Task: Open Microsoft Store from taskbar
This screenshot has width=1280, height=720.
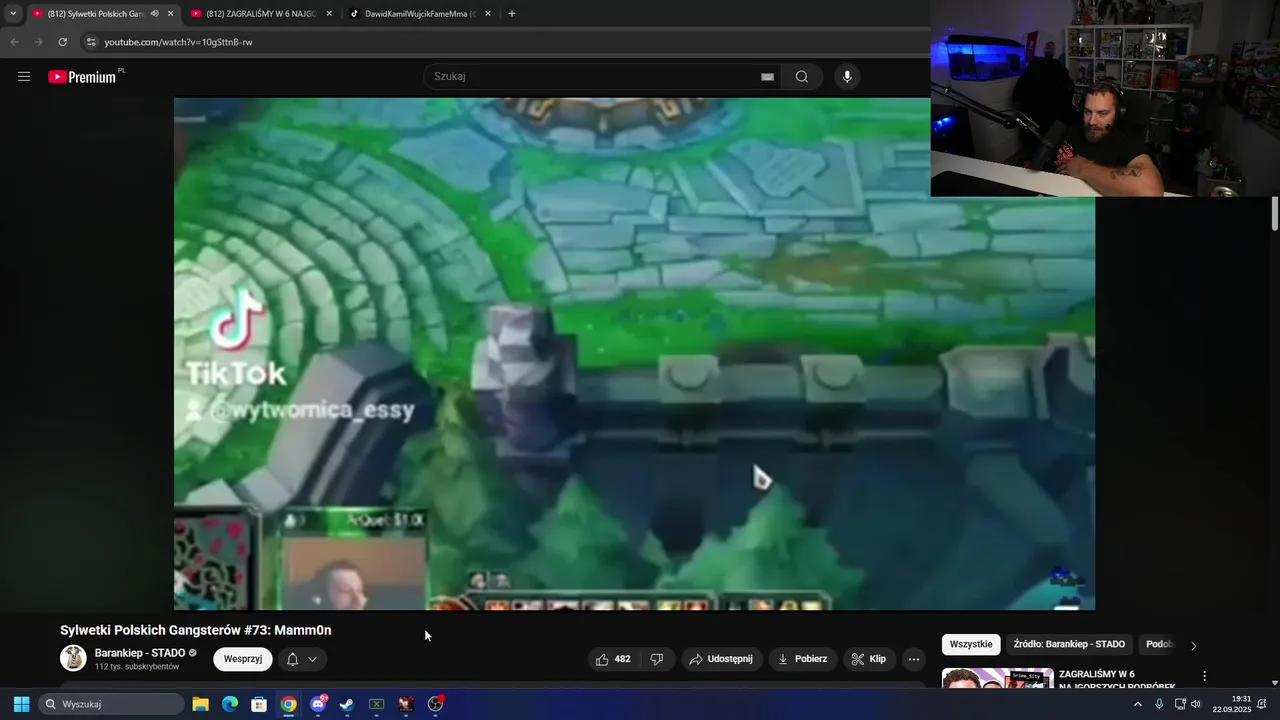Action: click(x=259, y=704)
